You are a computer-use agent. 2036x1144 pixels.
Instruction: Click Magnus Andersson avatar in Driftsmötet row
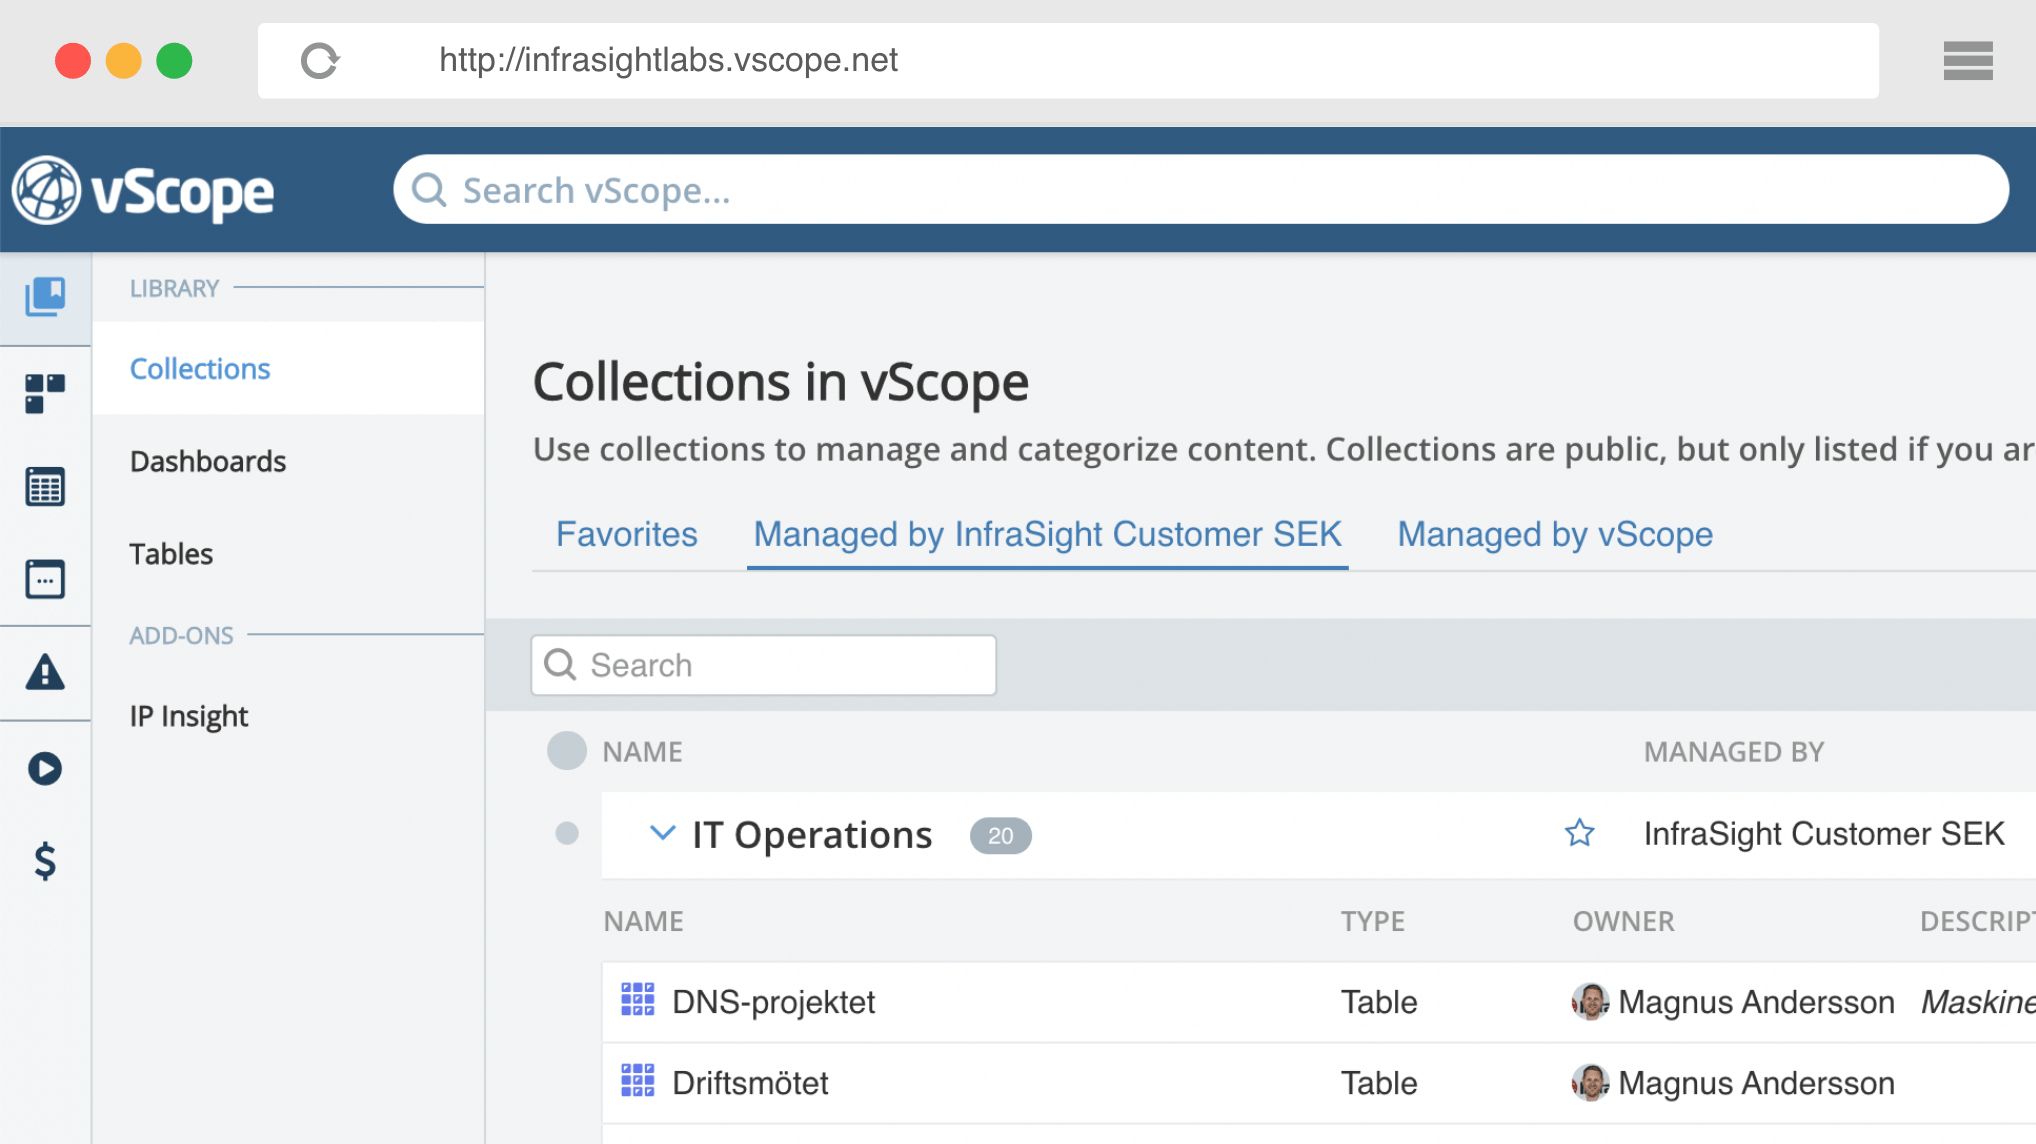[x=1590, y=1082]
